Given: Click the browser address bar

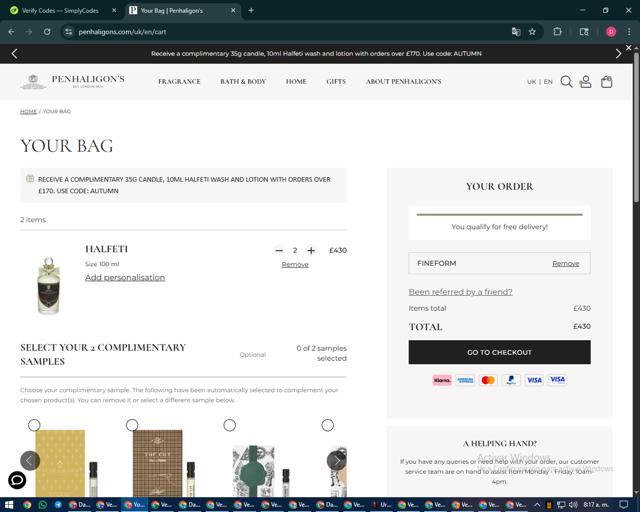Looking at the screenshot, I should tap(286, 31).
